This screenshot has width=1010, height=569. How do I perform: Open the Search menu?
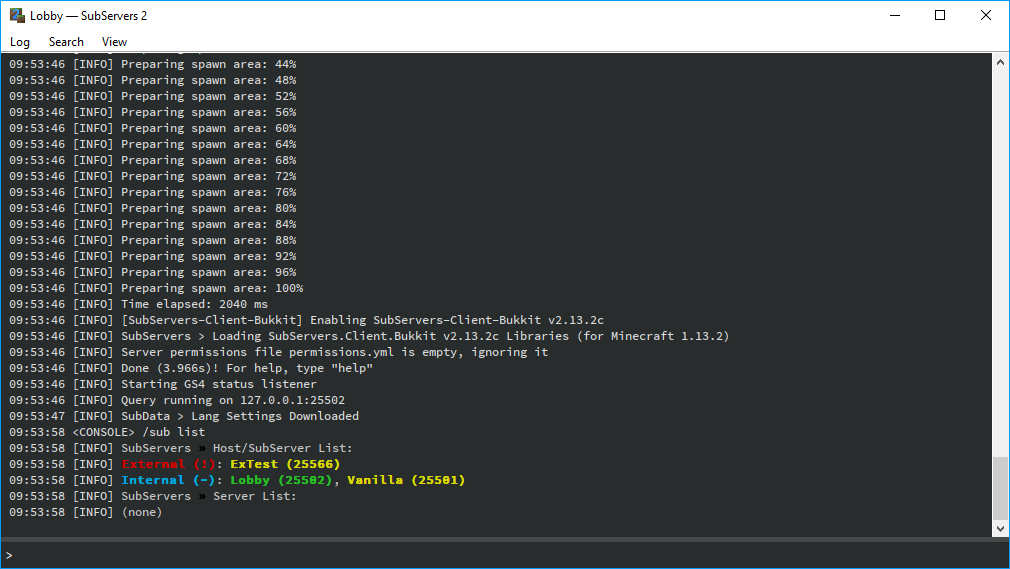[66, 42]
